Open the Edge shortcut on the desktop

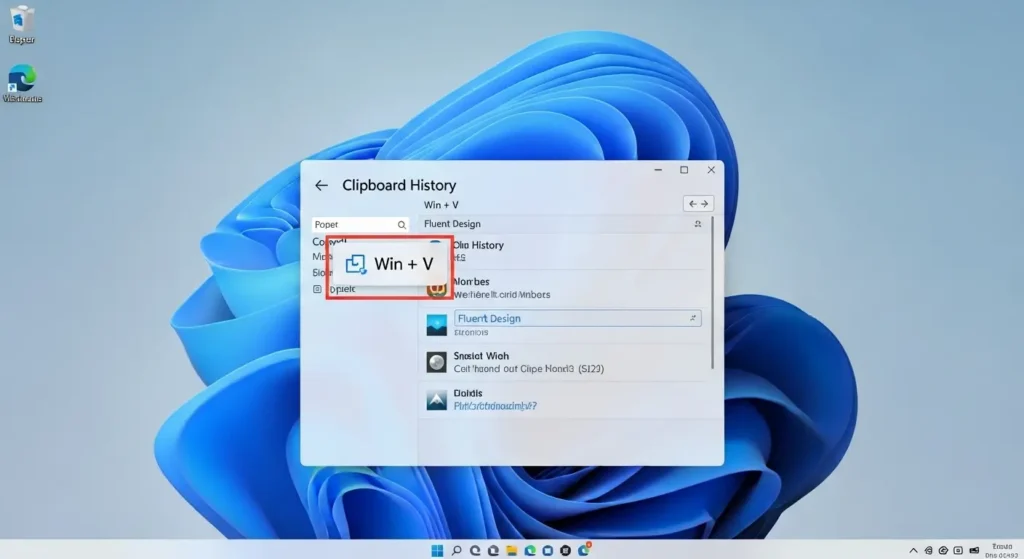pos(22,84)
